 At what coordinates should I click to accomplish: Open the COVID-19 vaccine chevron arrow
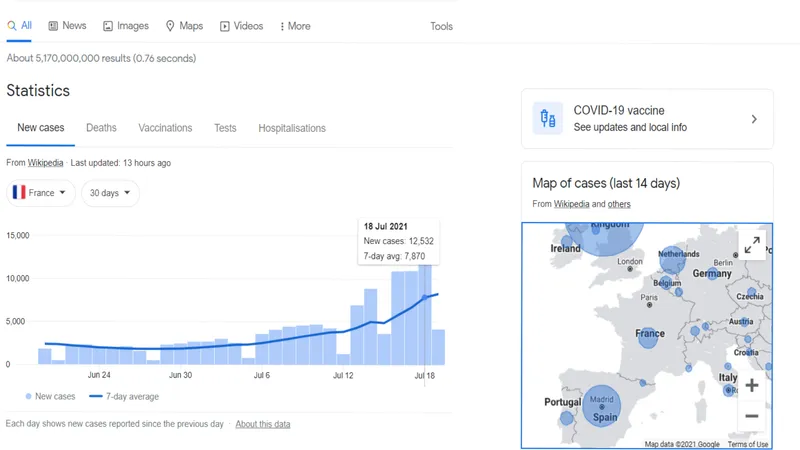click(x=754, y=119)
